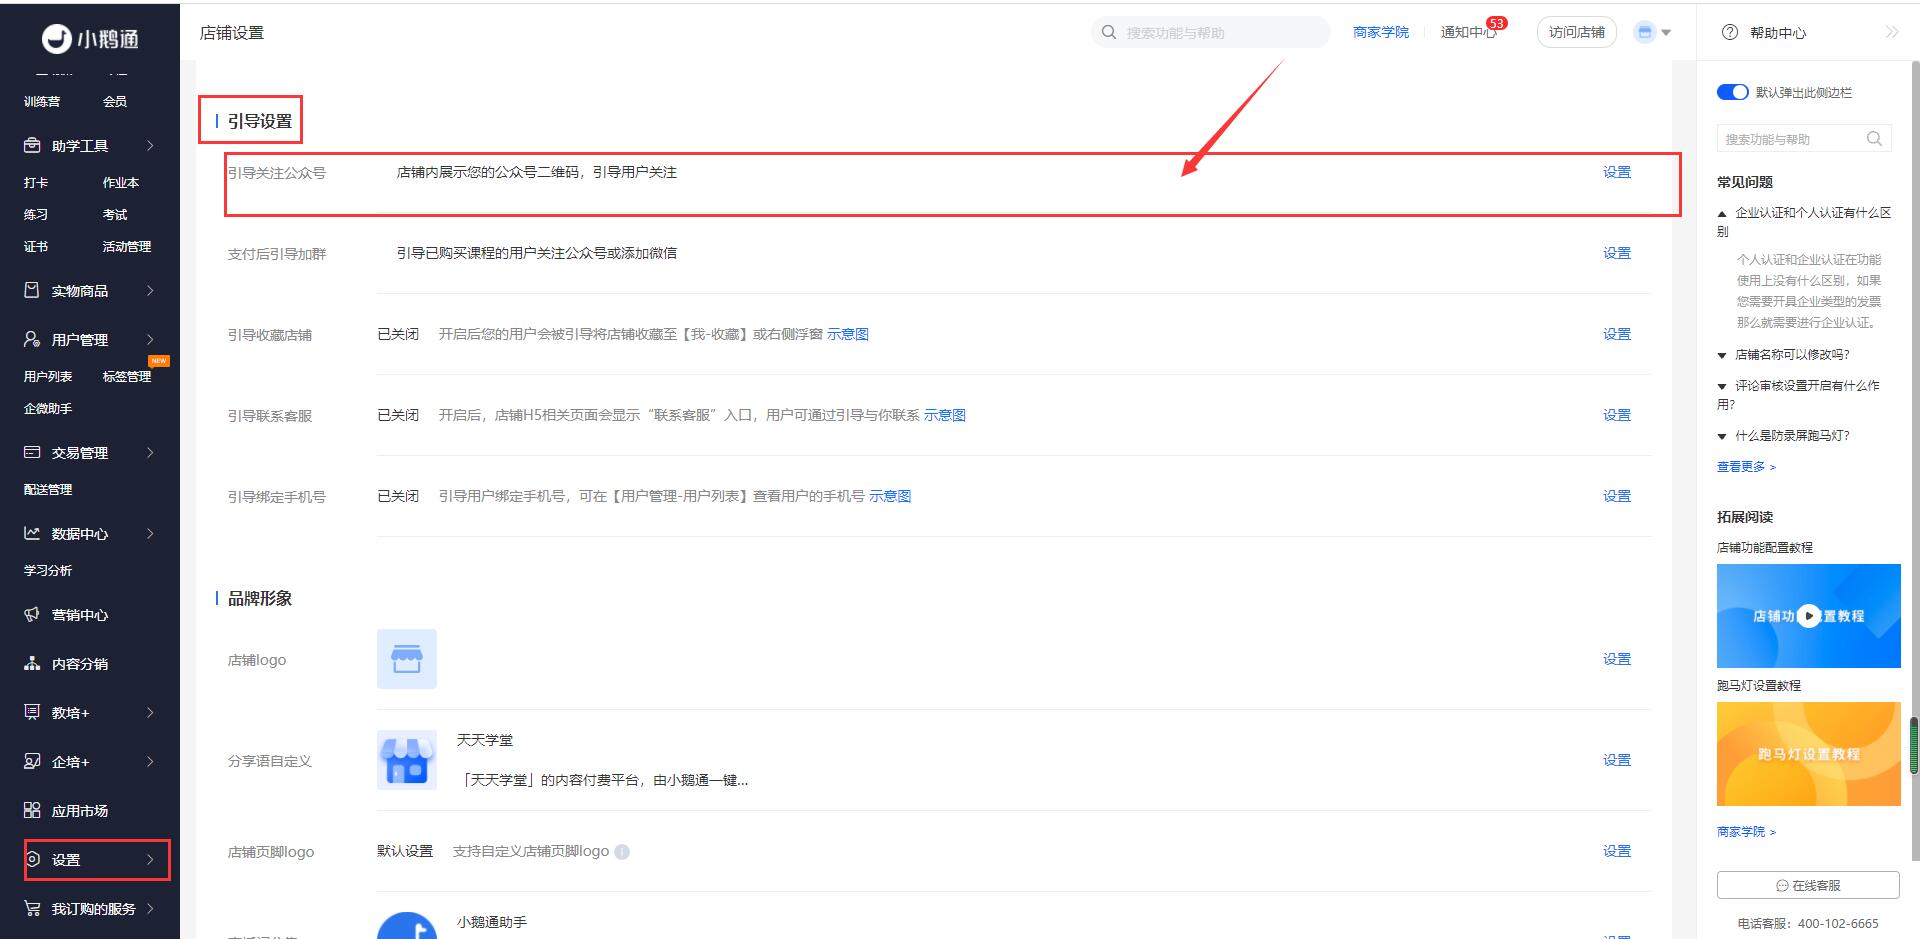
Task: Click the 营销中心 megaphone icon
Action: click(x=32, y=615)
